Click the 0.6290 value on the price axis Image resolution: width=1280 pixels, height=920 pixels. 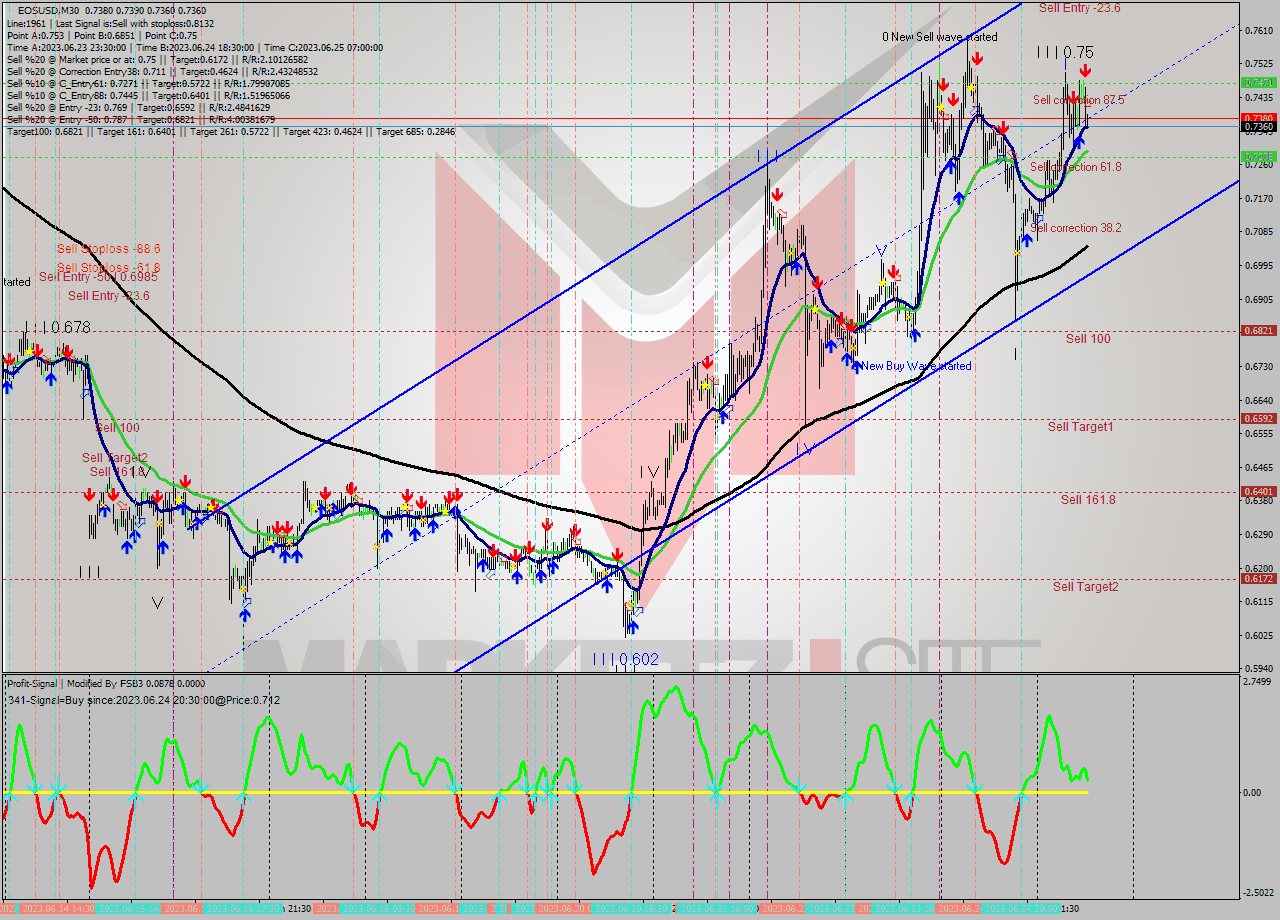[1257, 534]
